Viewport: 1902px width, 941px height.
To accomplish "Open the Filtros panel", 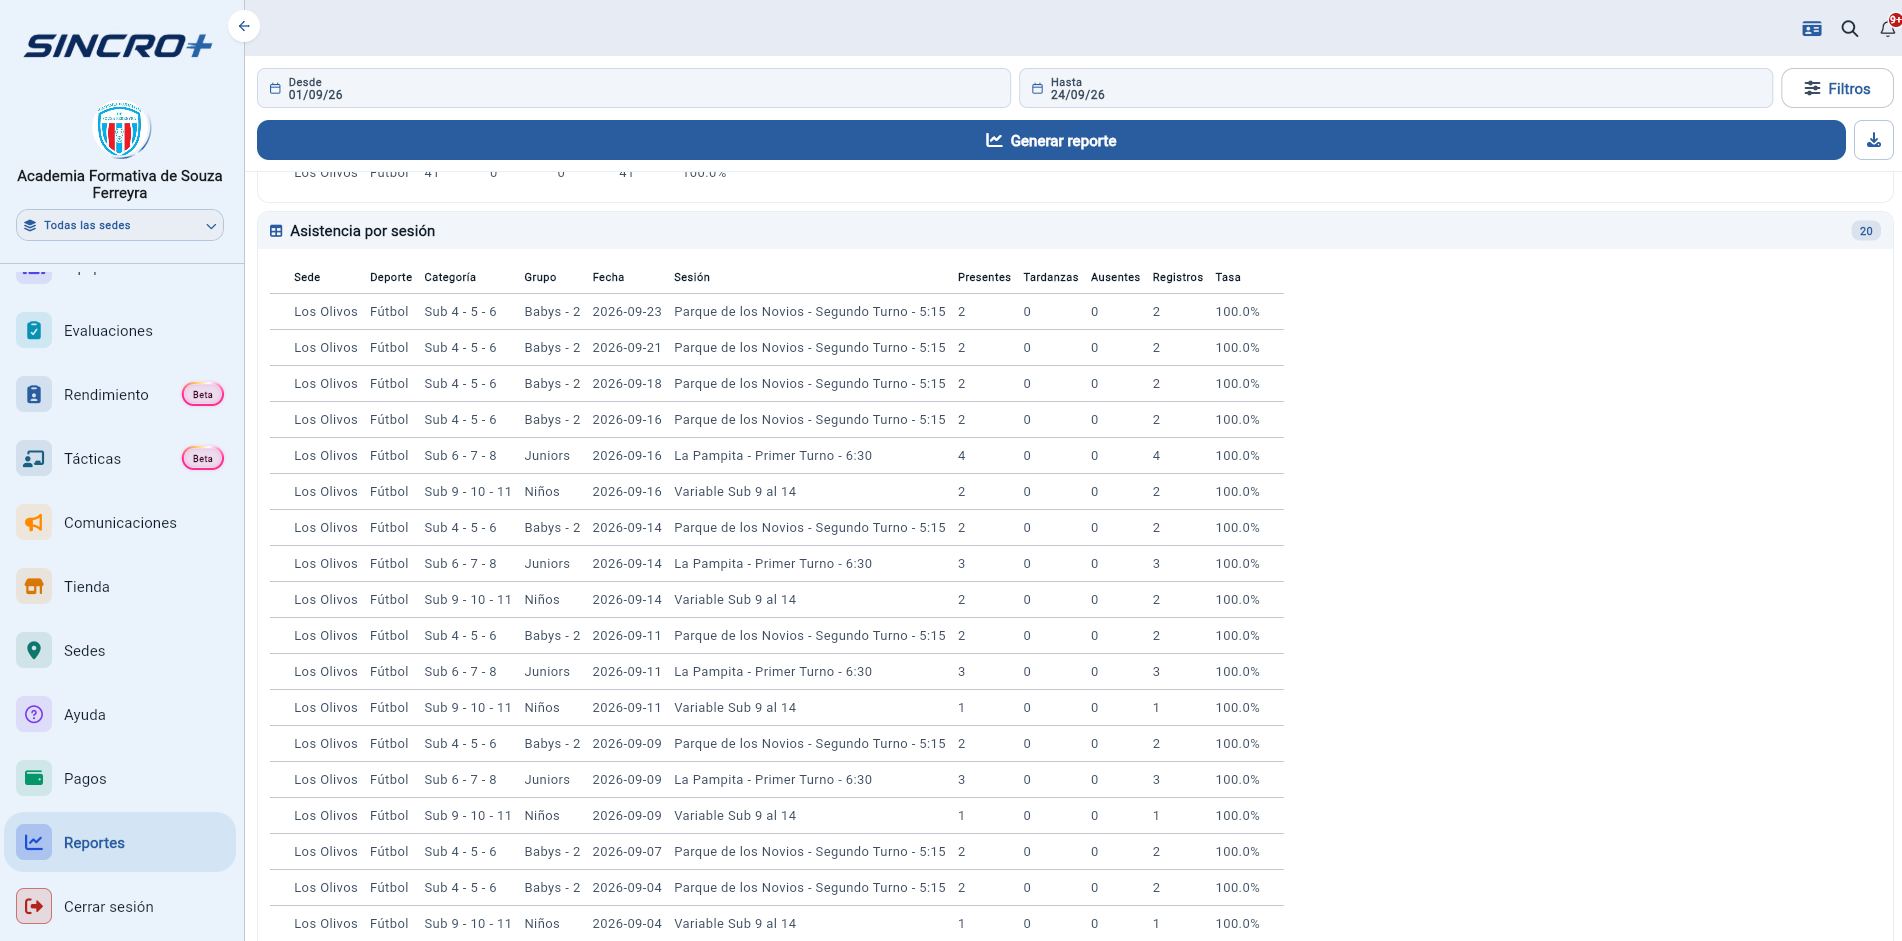I will coord(1837,88).
